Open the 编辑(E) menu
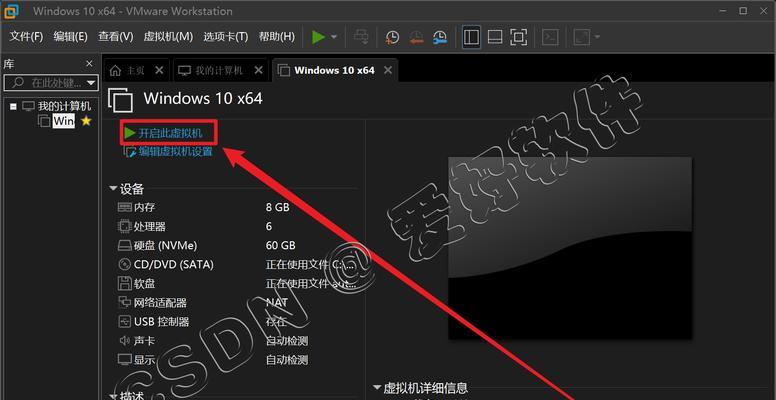776x400 pixels. pyautogui.click(x=70, y=37)
